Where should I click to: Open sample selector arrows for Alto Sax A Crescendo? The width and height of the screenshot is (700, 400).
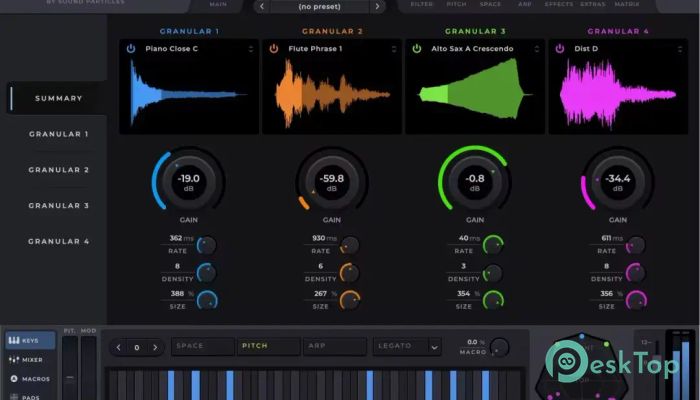tap(537, 49)
